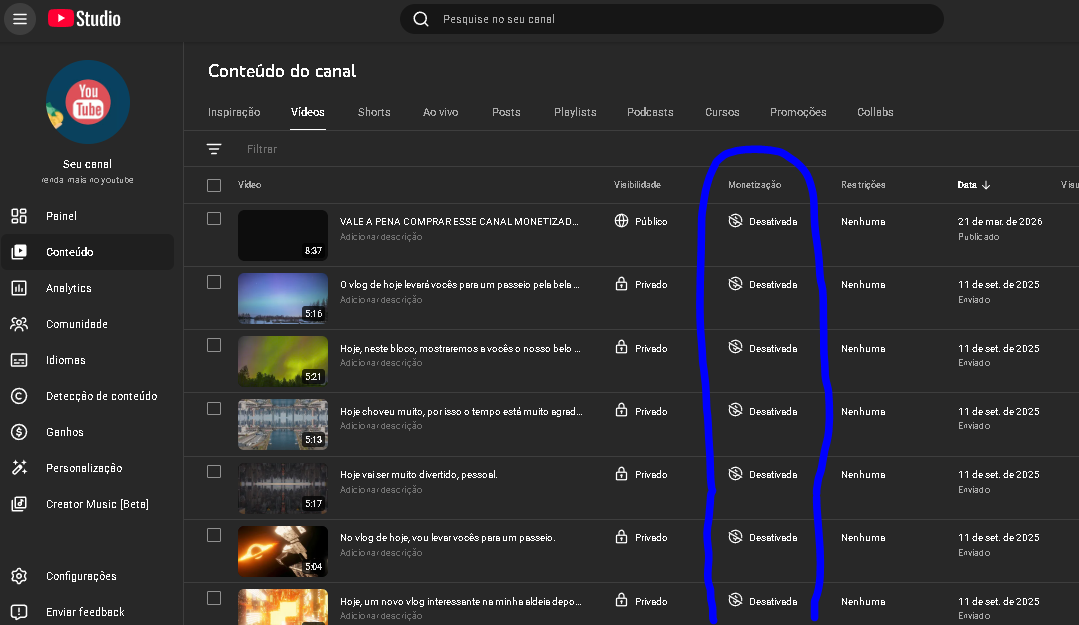Click Enviar feedback link
Screen dimensions: 1079x625
[85, 612]
